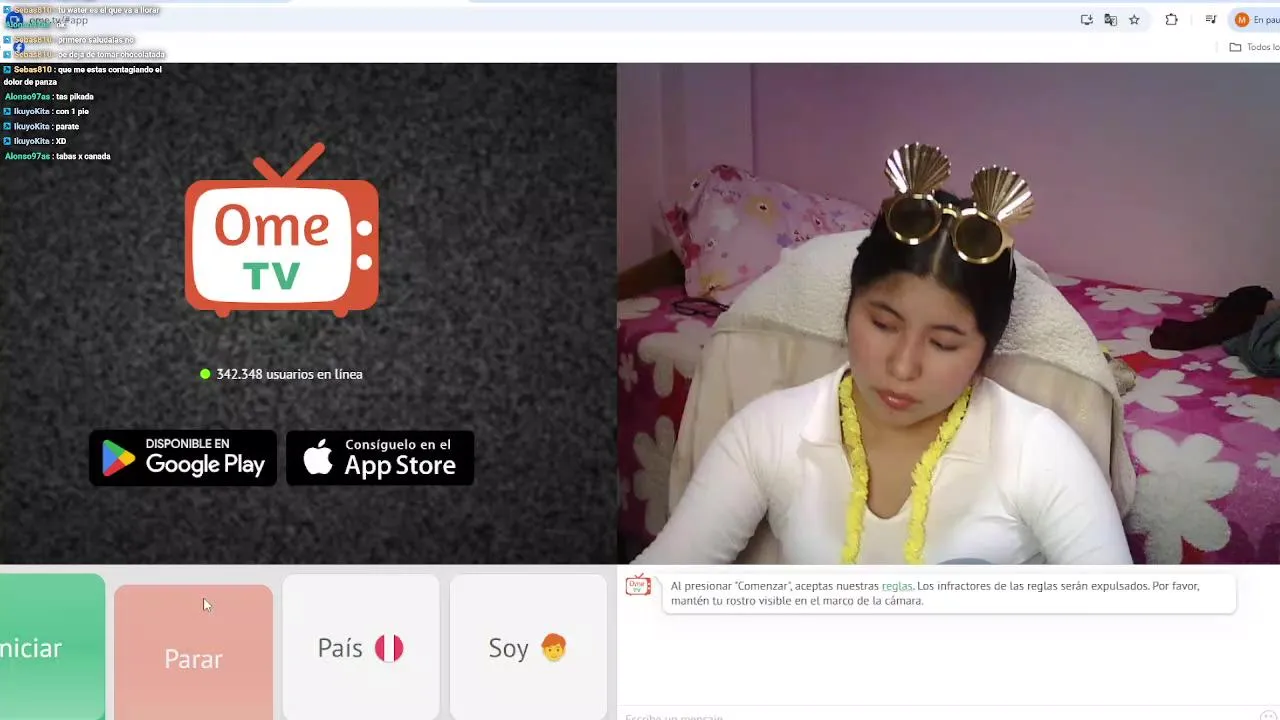Click the webcam video feed
Screen dimensions: 1280x720
tap(948, 314)
